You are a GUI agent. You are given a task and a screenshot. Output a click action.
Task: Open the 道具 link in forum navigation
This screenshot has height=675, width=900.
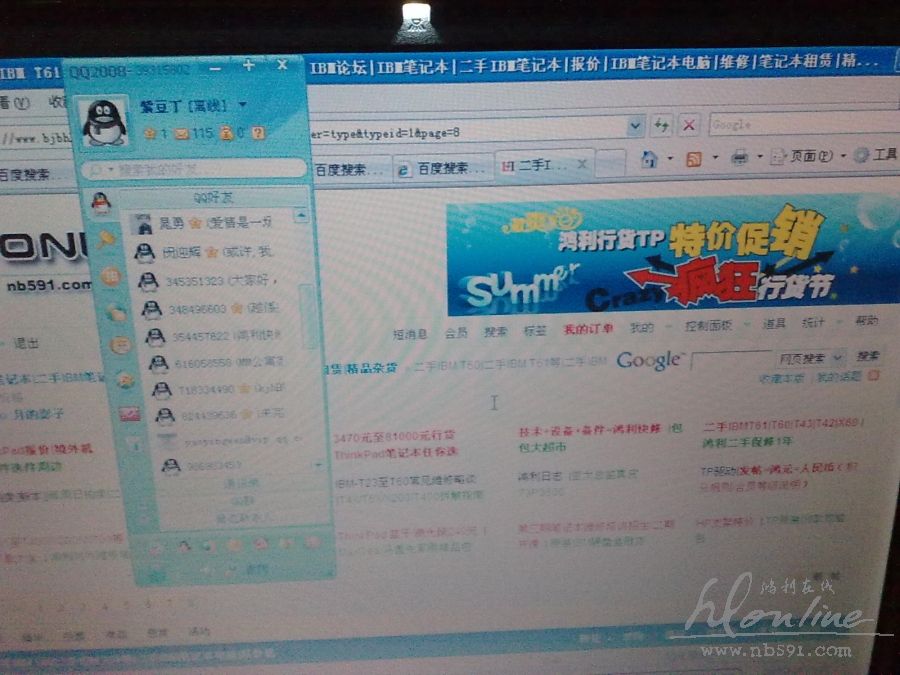(x=774, y=324)
